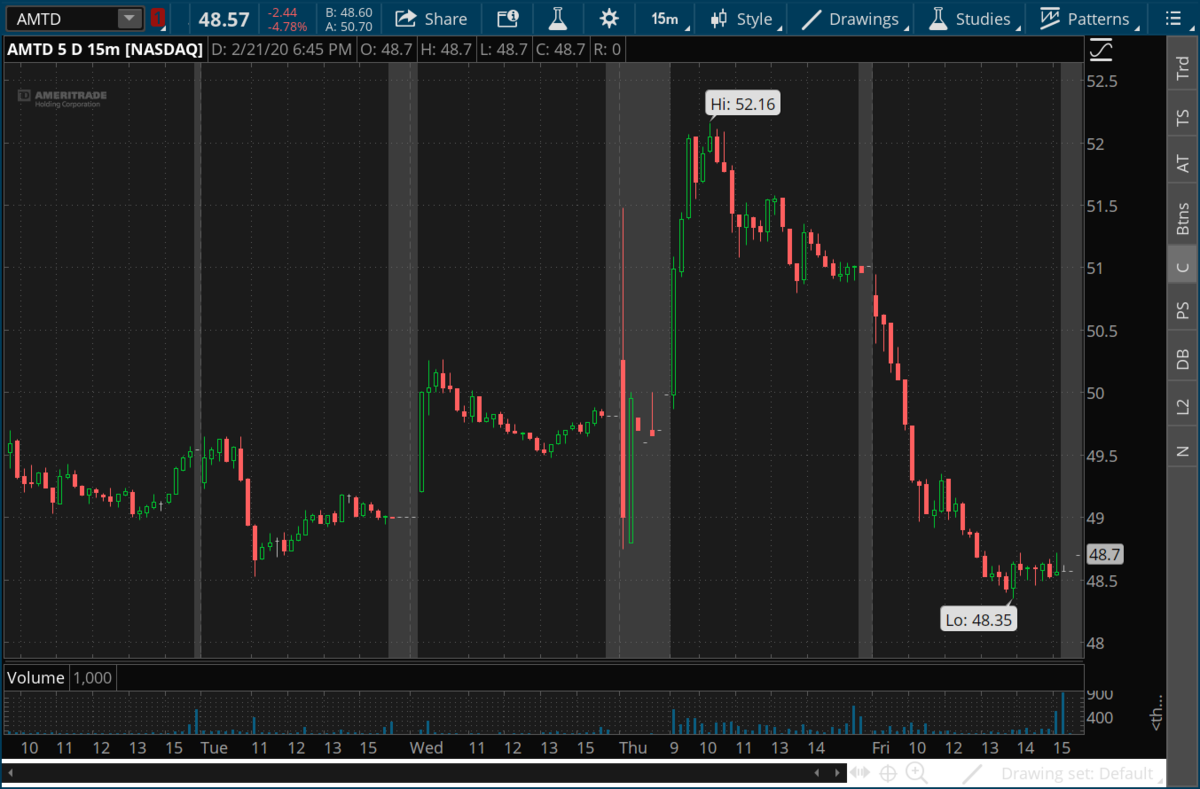Viewport: 1200px width, 789px height.
Task: Click the D: 2/21/20 6:45 PM date readout
Action: click(x=281, y=48)
